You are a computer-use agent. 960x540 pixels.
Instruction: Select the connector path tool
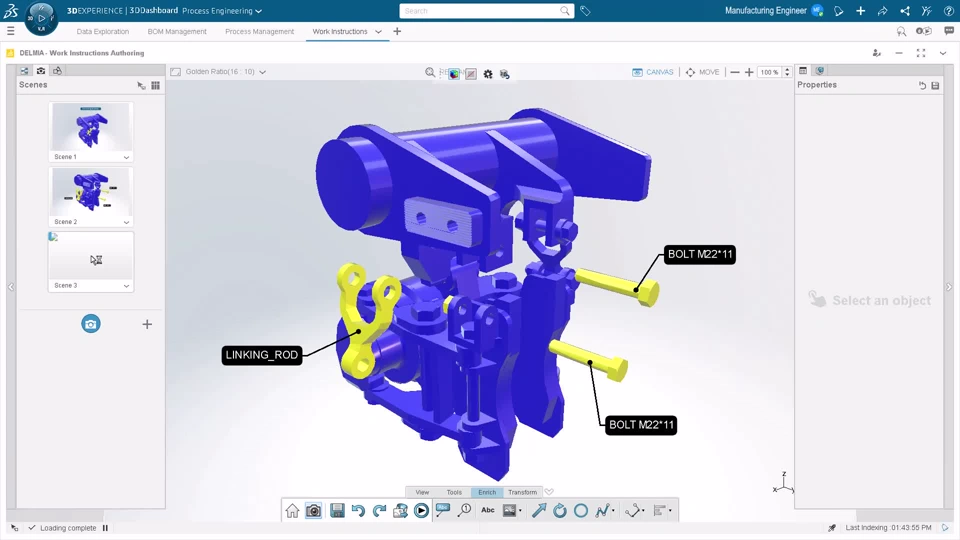pos(632,511)
